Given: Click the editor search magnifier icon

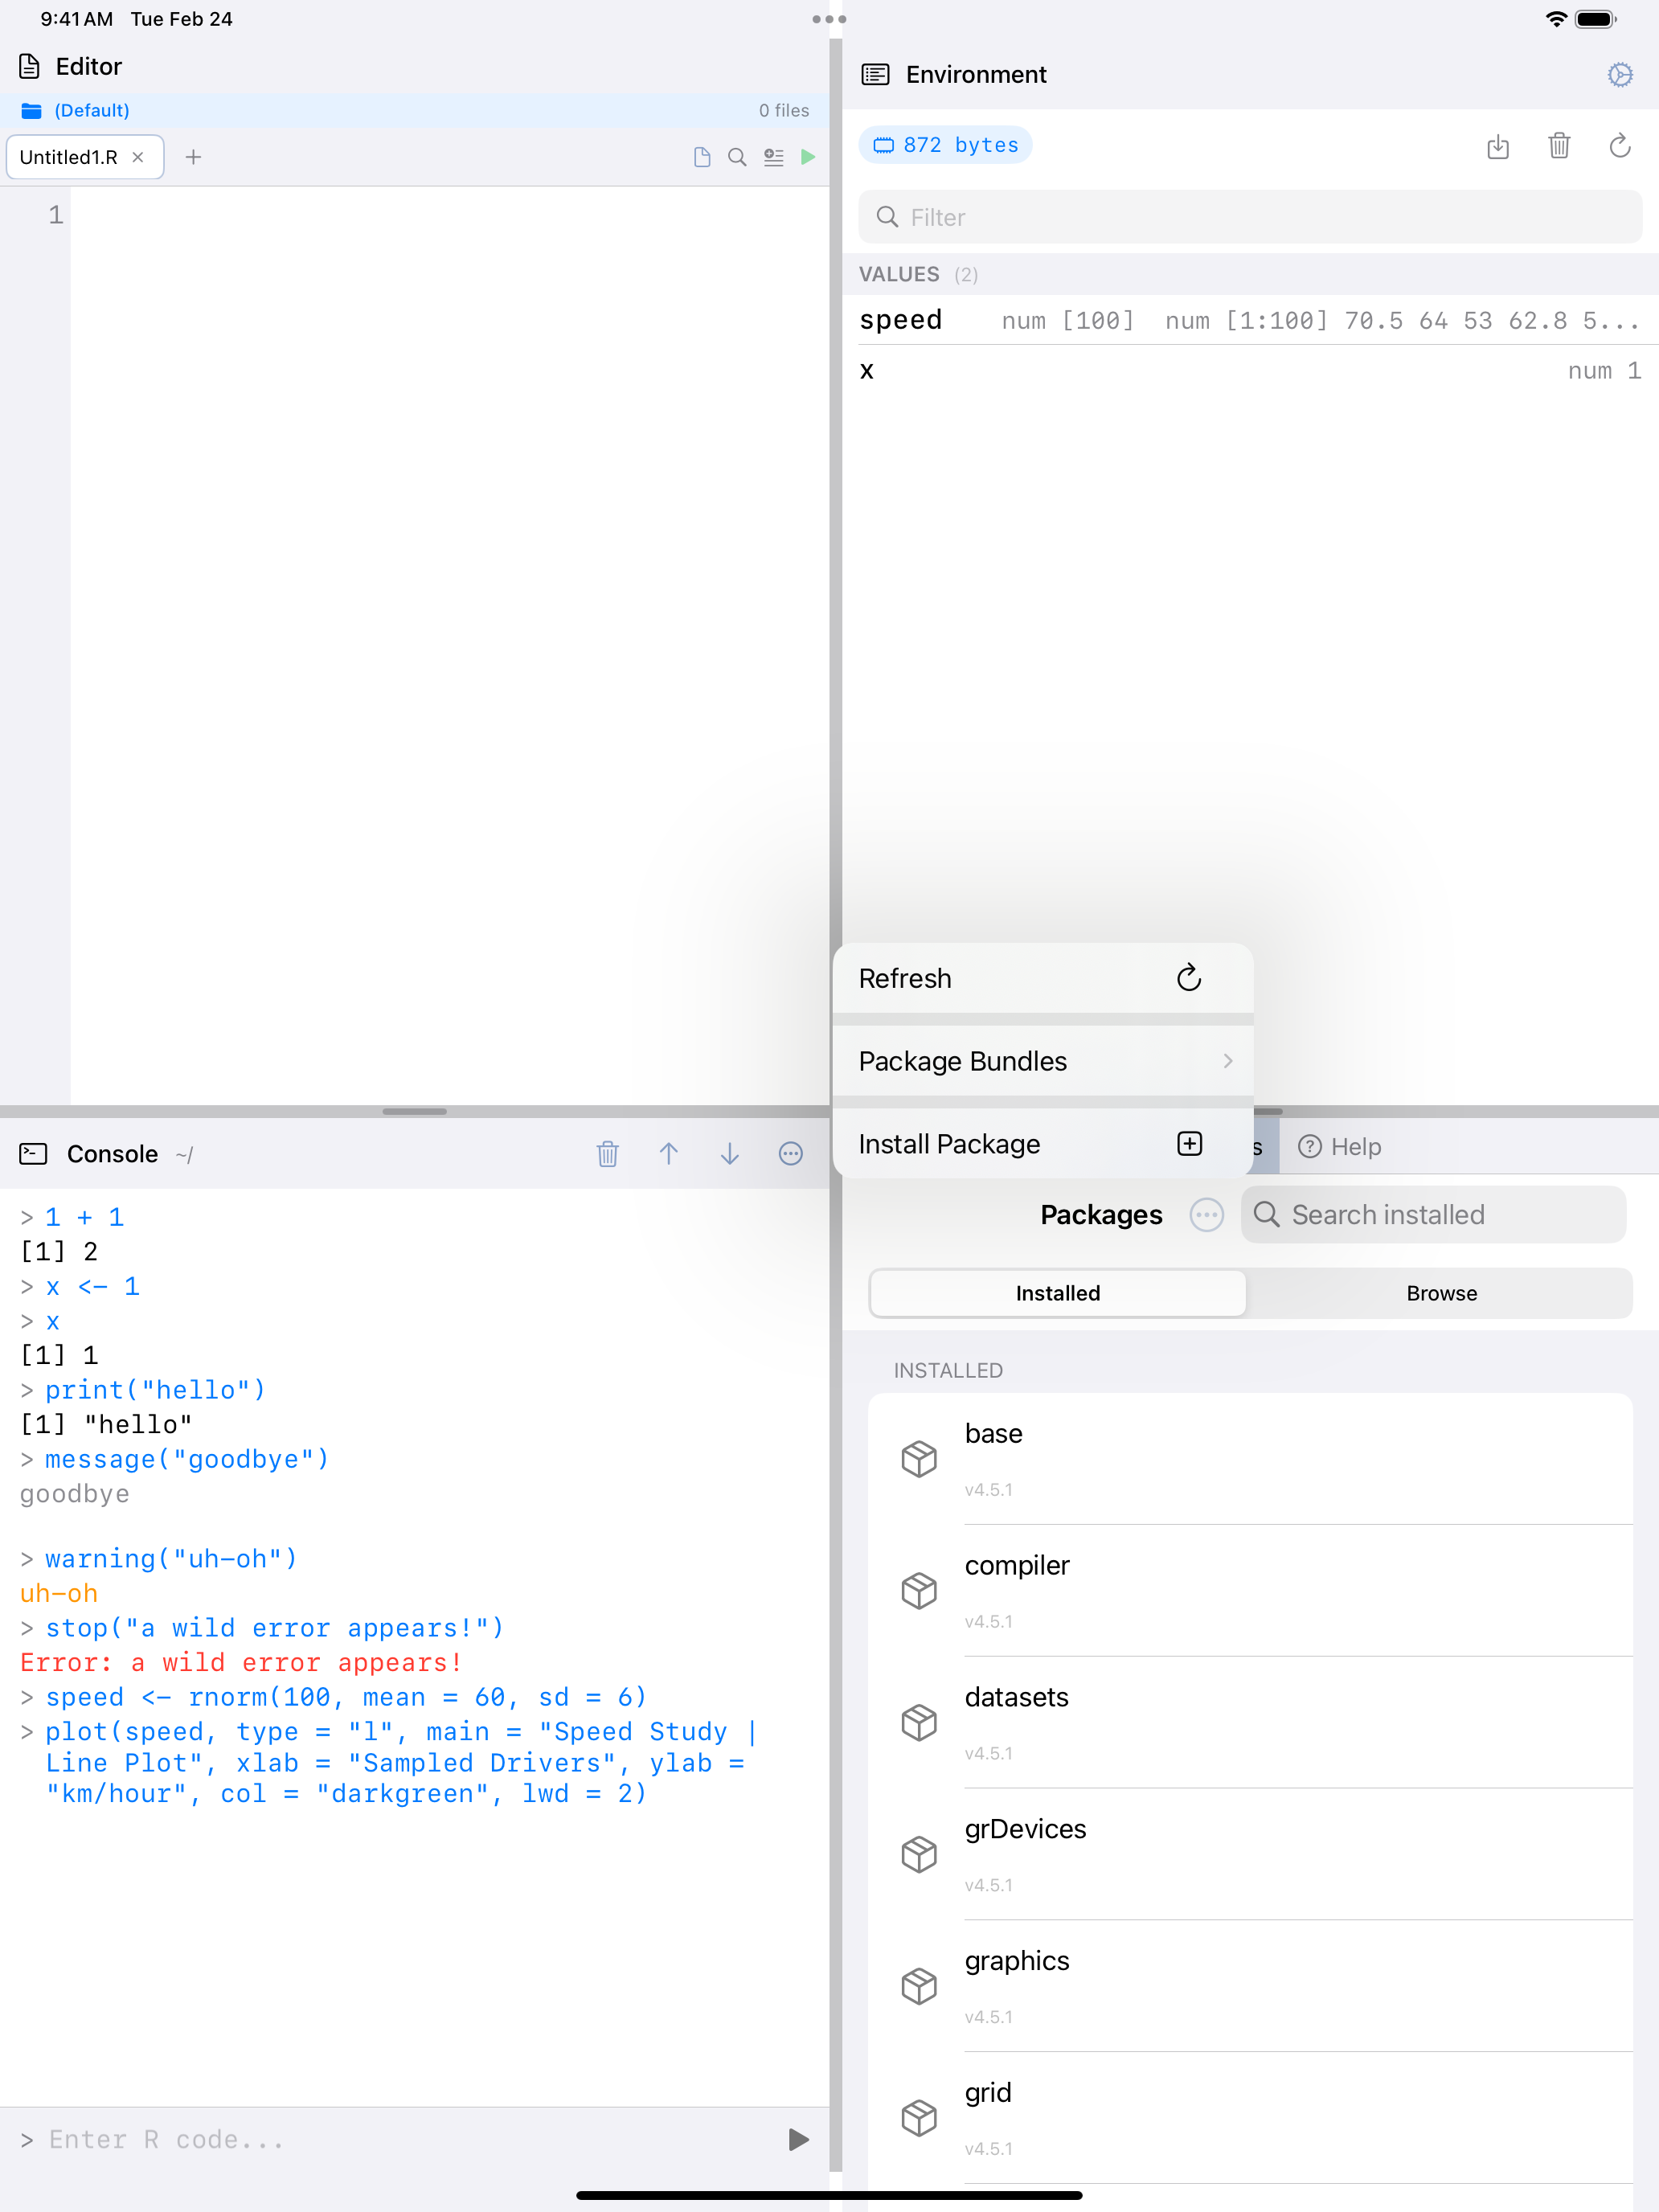Looking at the screenshot, I should pos(737,157).
